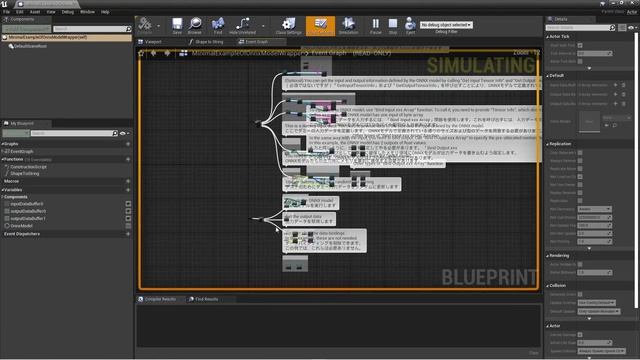Click the Eject toolbar icon

pyautogui.click(x=410, y=25)
